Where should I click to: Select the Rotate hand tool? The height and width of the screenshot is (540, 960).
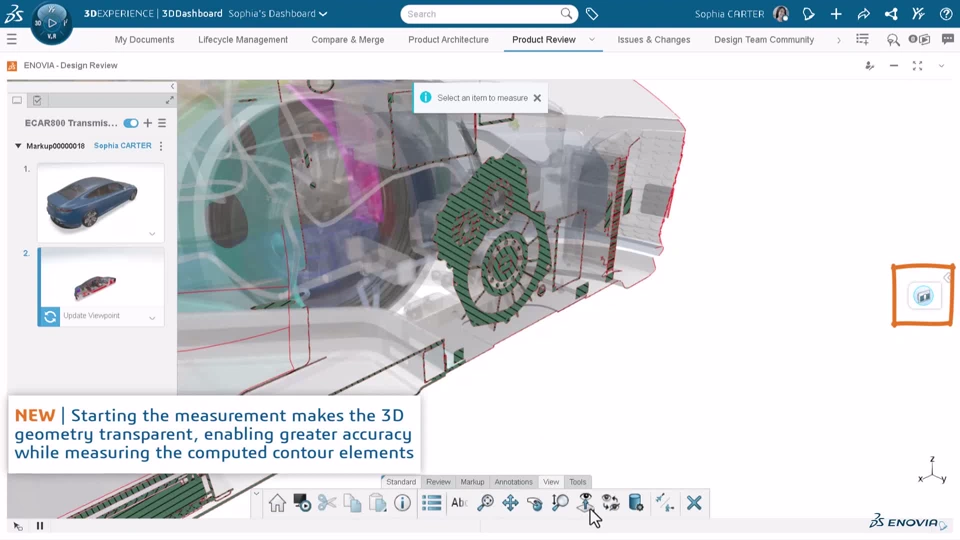[x=535, y=503]
